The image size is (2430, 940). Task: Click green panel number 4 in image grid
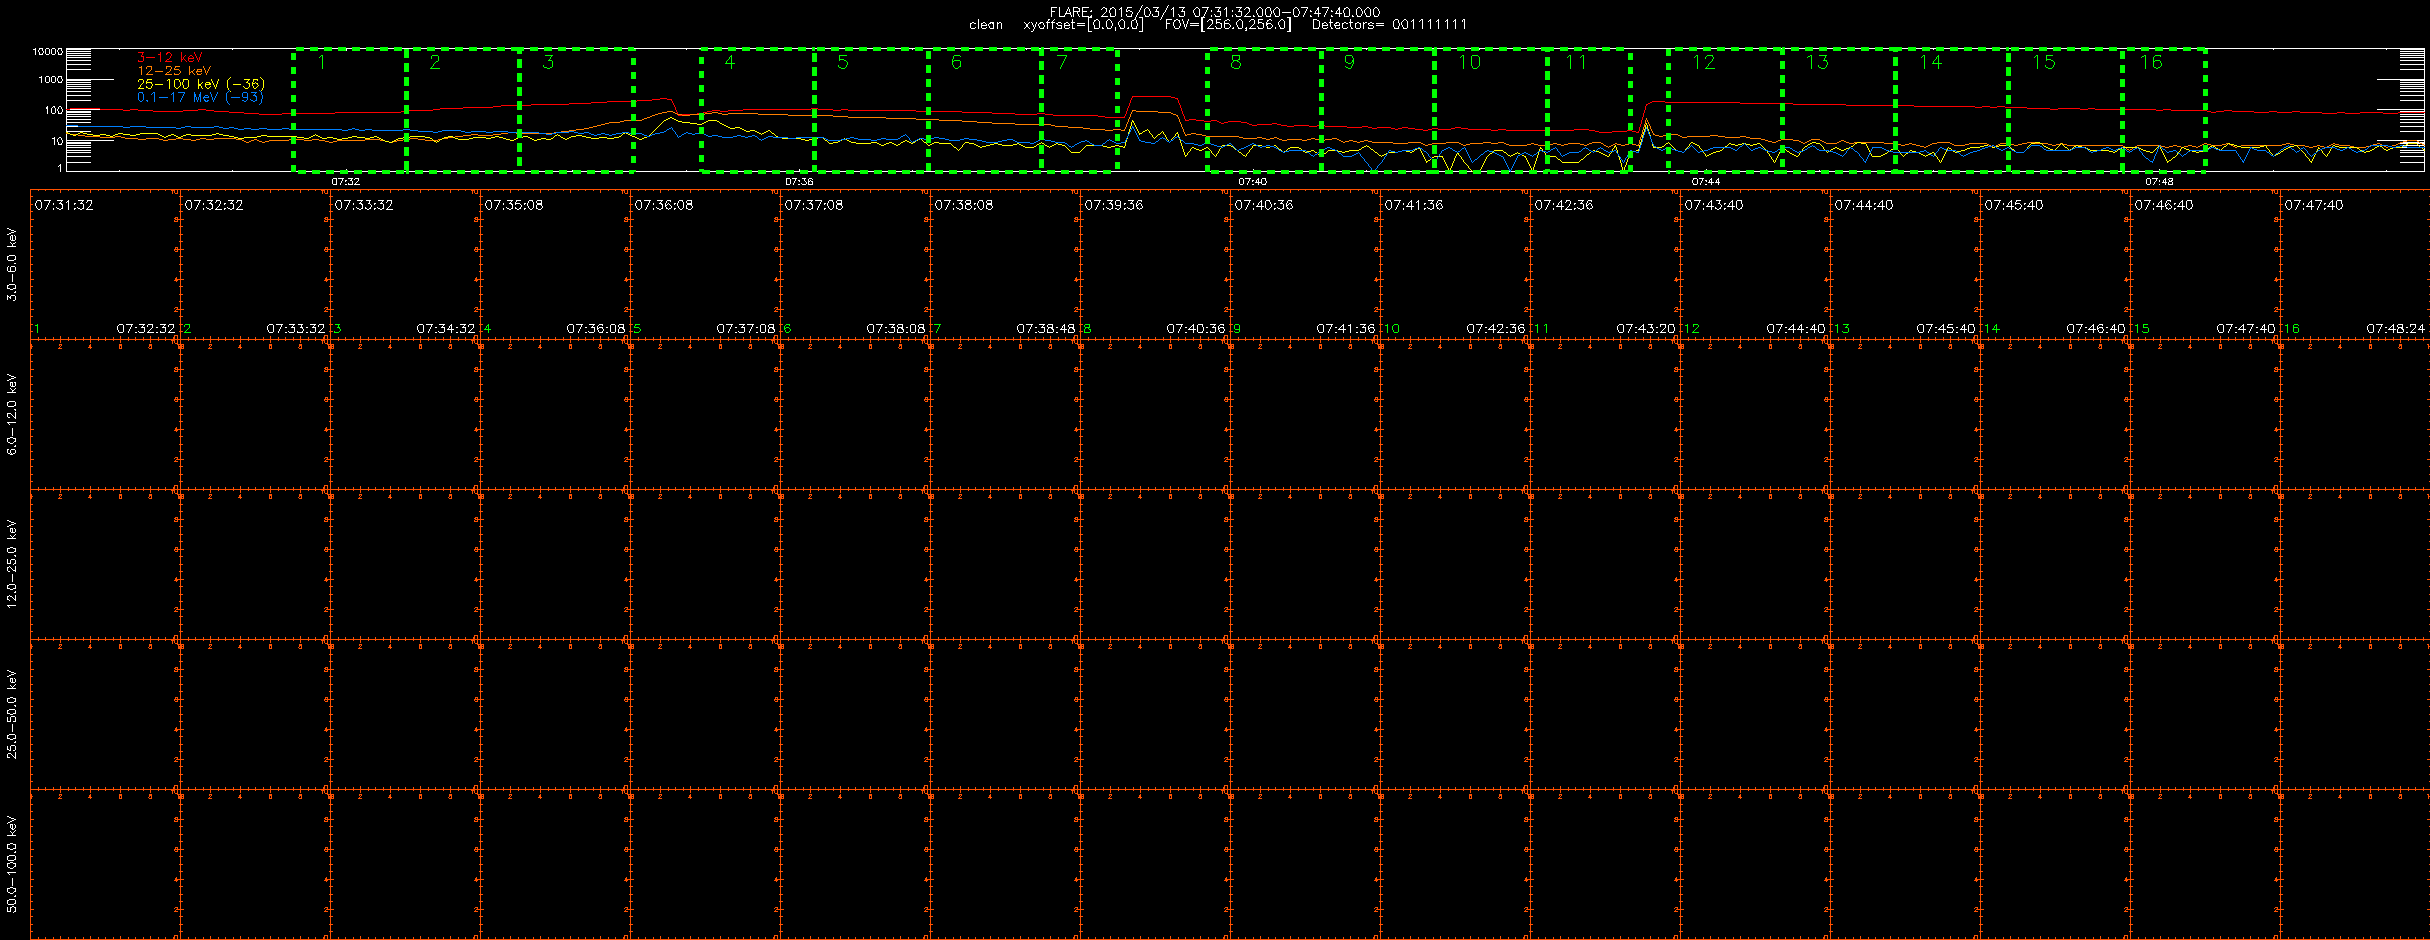(488, 329)
